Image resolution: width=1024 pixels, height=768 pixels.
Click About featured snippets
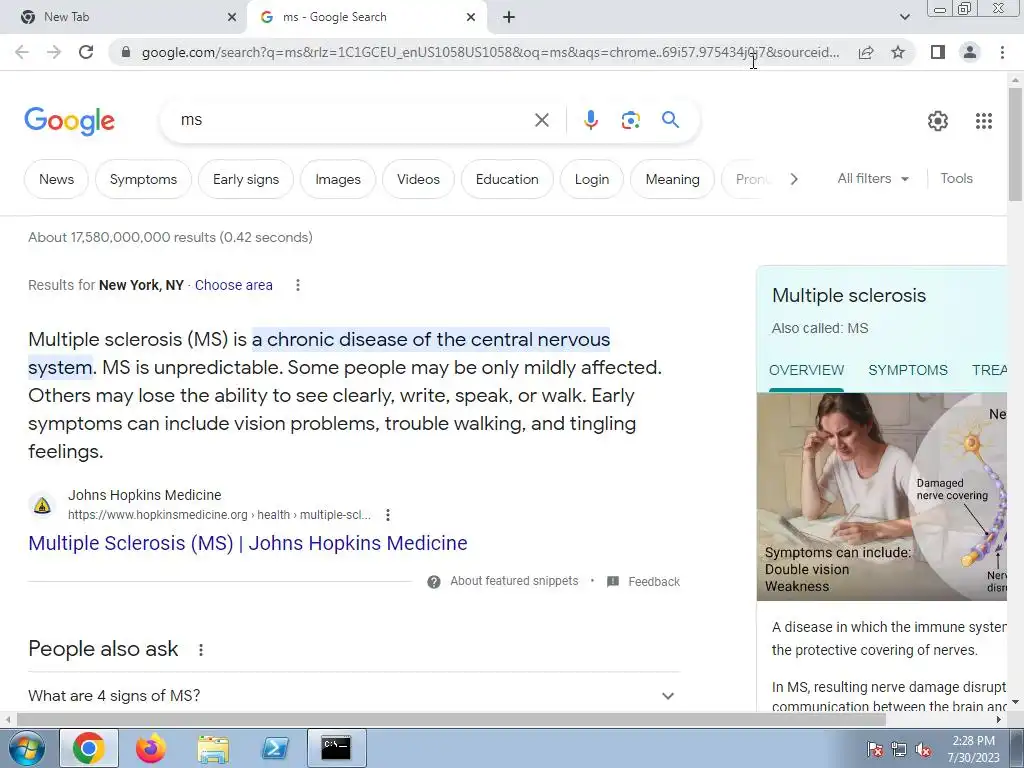coord(514,581)
